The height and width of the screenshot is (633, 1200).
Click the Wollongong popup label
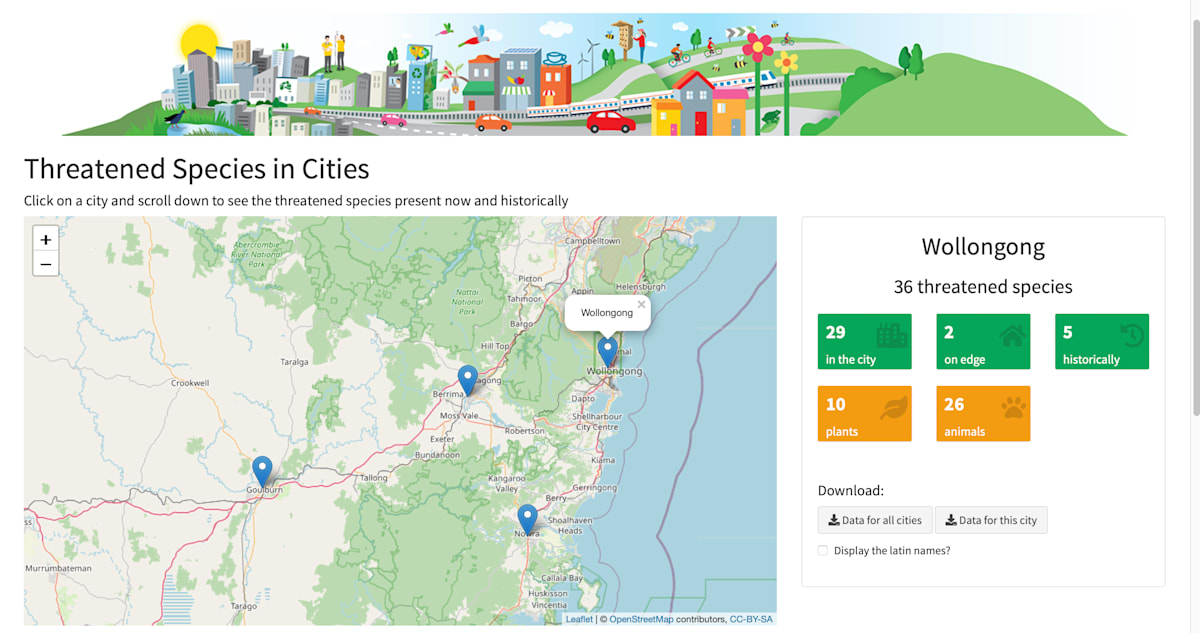click(607, 312)
